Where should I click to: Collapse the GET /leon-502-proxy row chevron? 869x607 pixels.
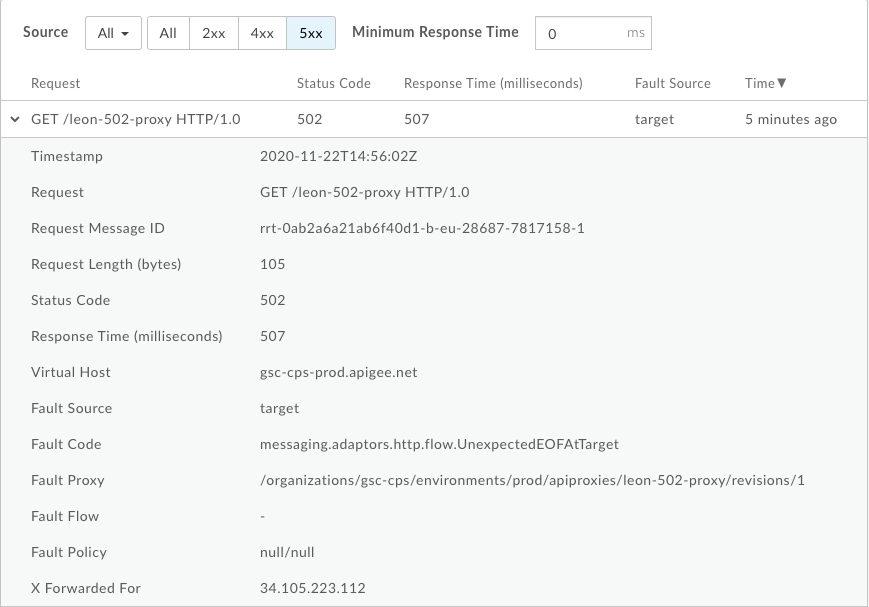click(x=15, y=119)
